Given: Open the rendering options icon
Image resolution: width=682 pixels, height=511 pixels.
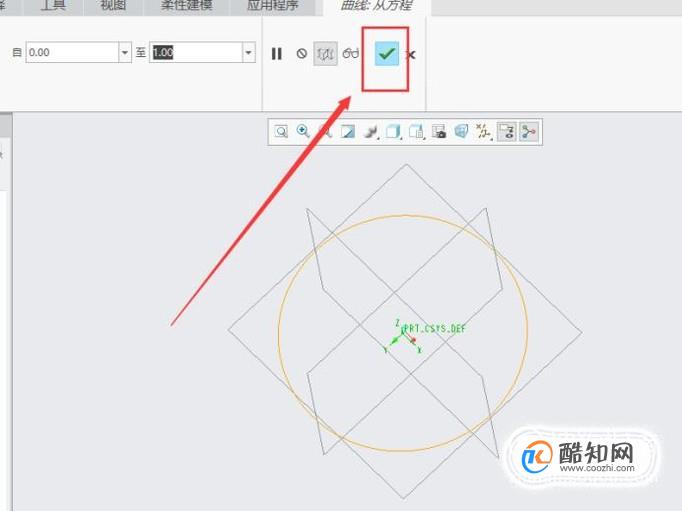Looking at the screenshot, I should point(371,132).
